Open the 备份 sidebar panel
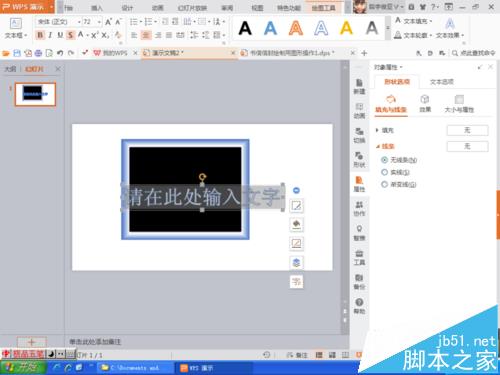Viewport: 500px width, 375px height. click(x=359, y=282)
